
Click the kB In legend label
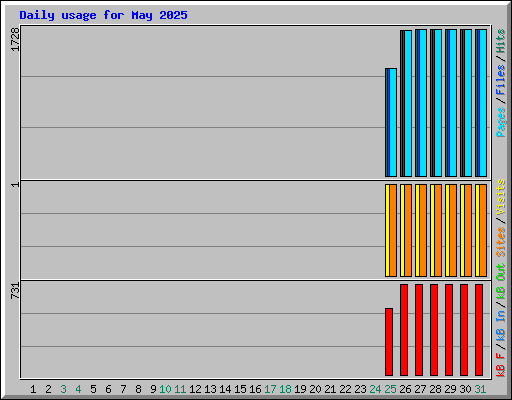[501, 325]
